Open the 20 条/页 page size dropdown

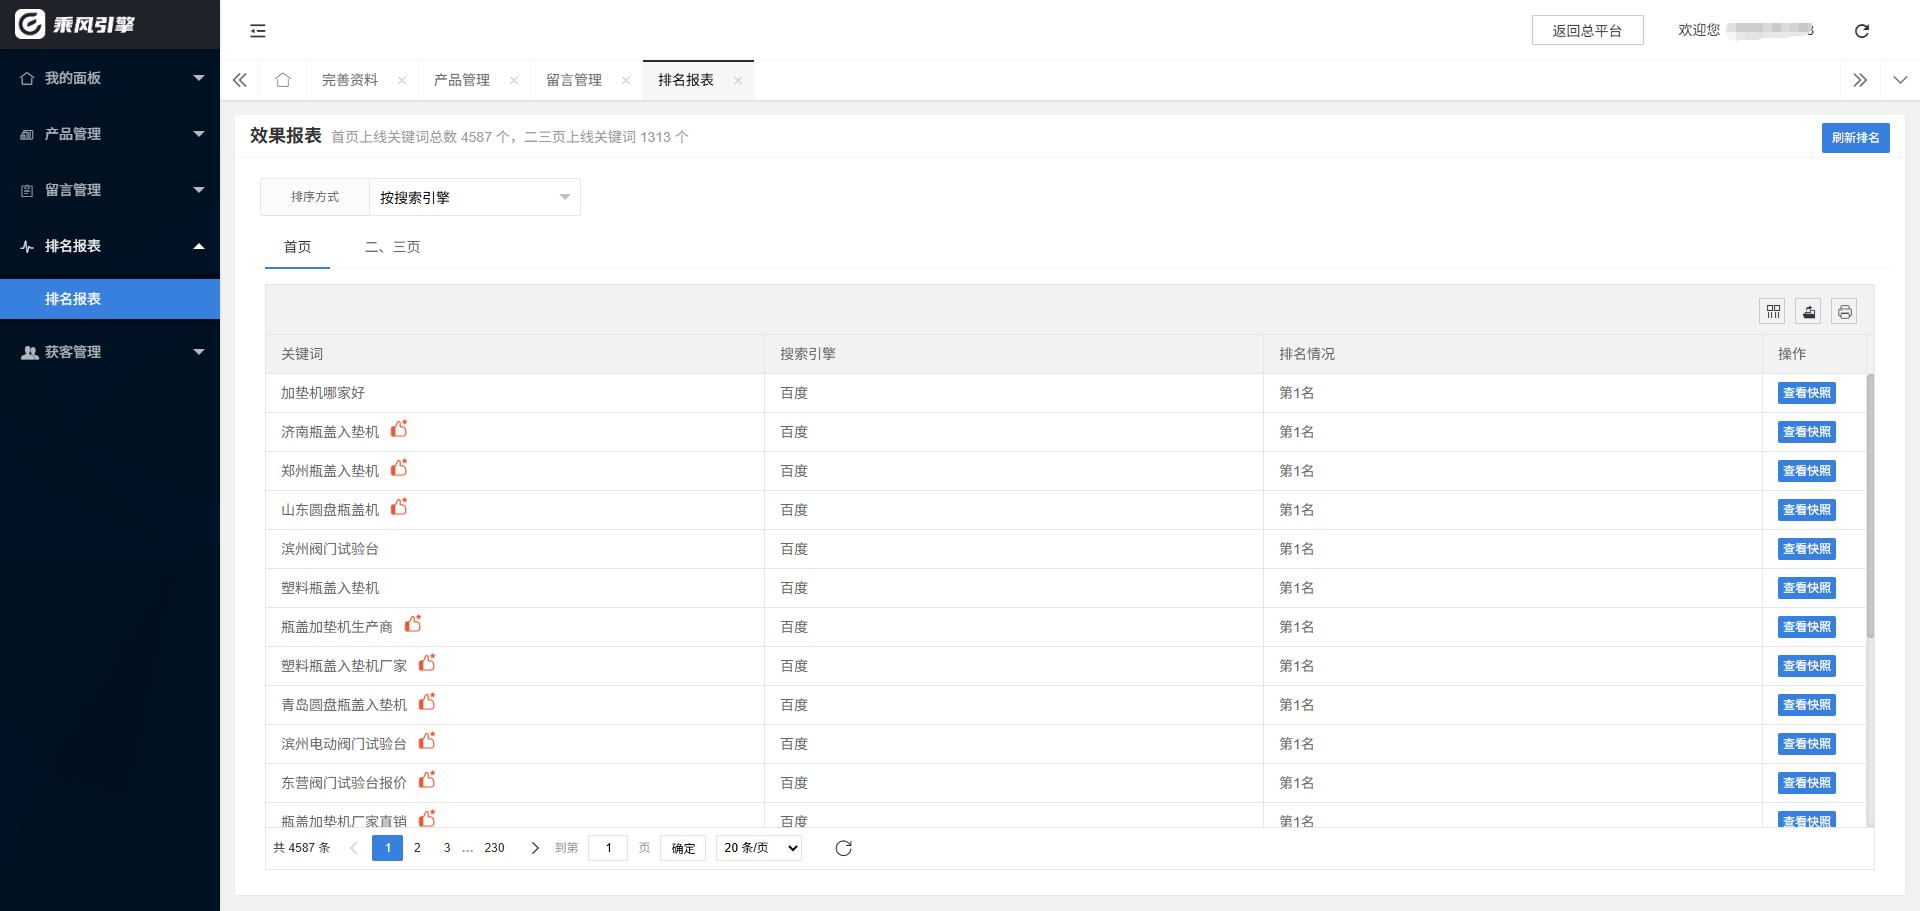(760, 848)
